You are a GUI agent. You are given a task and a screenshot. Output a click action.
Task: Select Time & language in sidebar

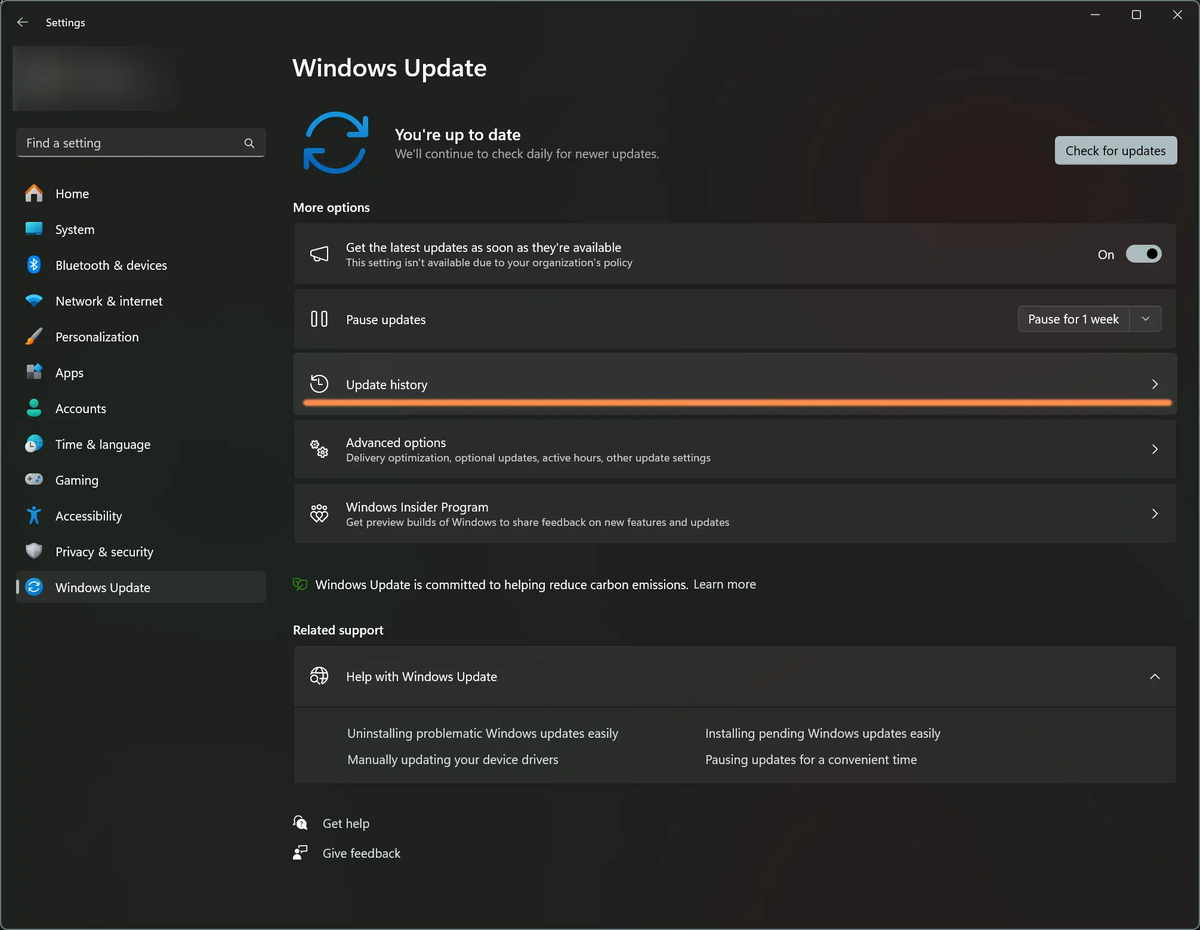click(141, 444)
